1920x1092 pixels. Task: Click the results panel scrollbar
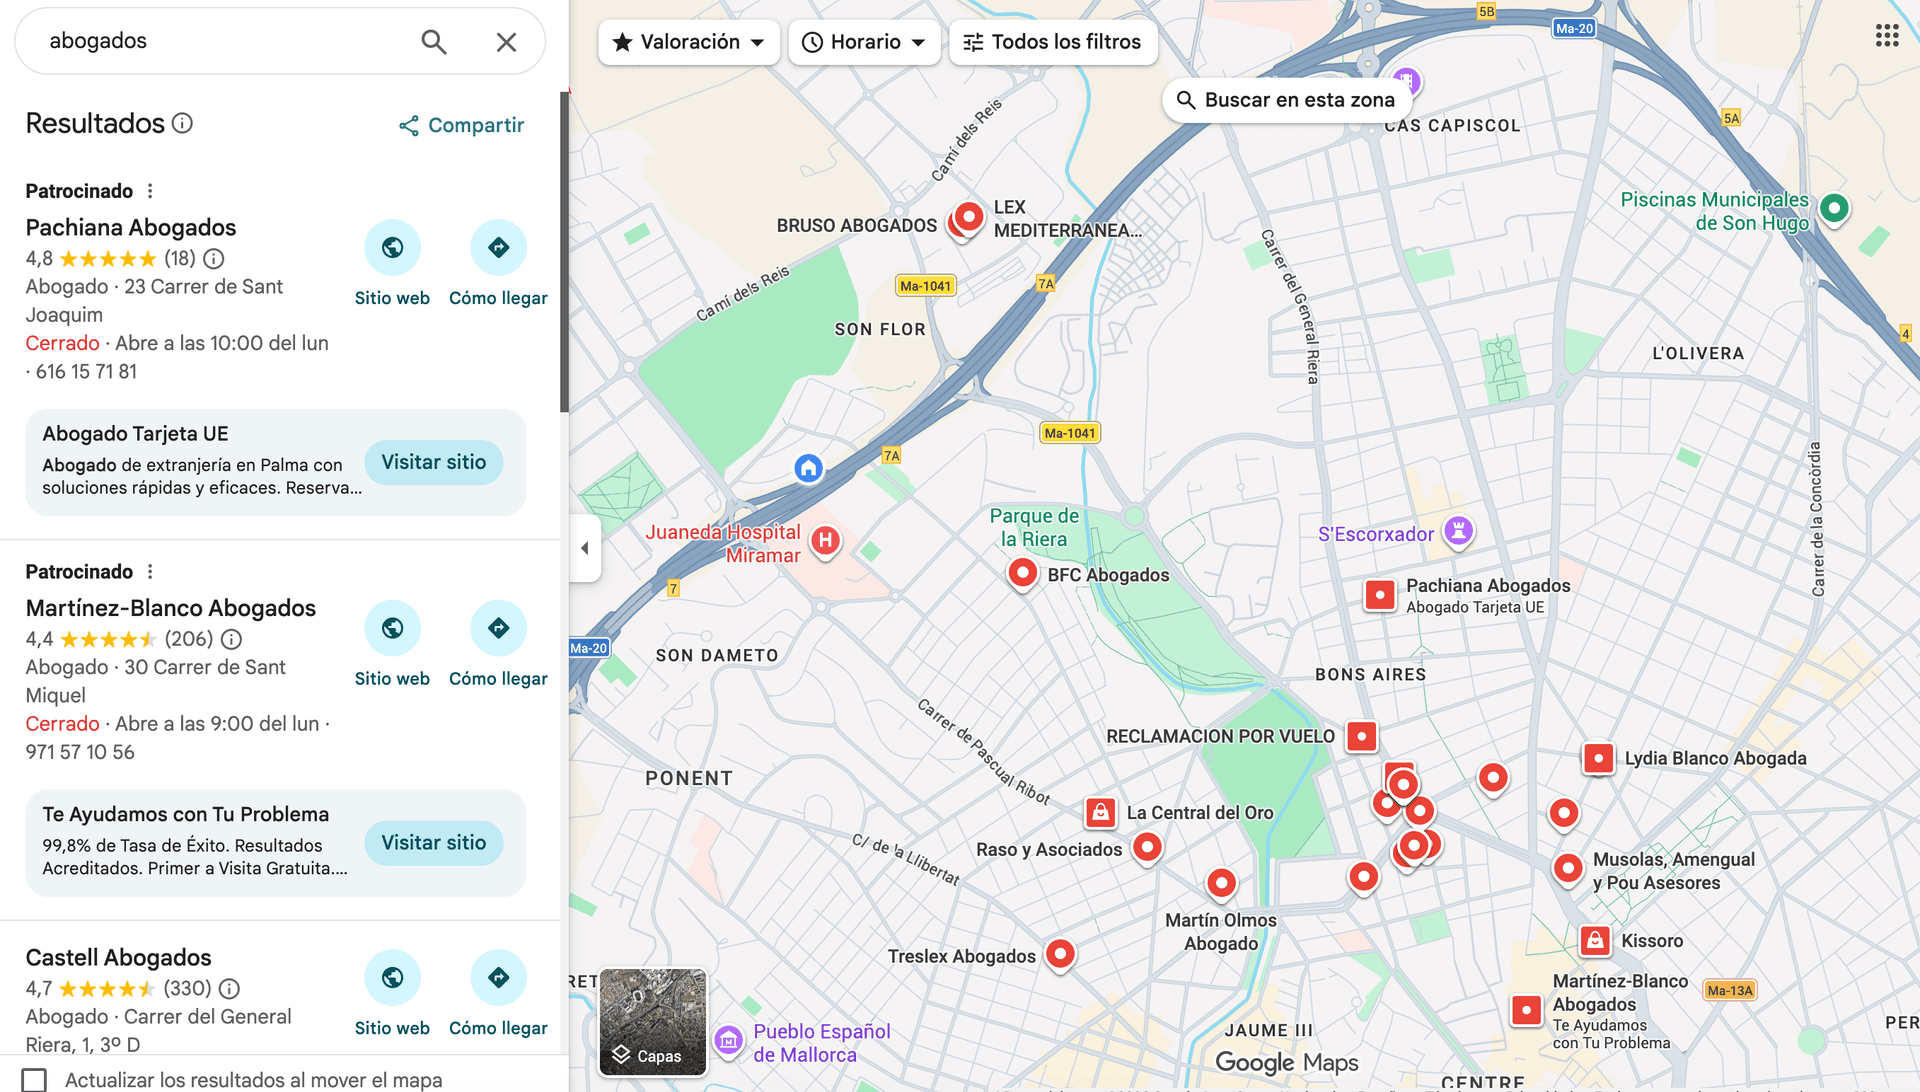click(564, 252)
